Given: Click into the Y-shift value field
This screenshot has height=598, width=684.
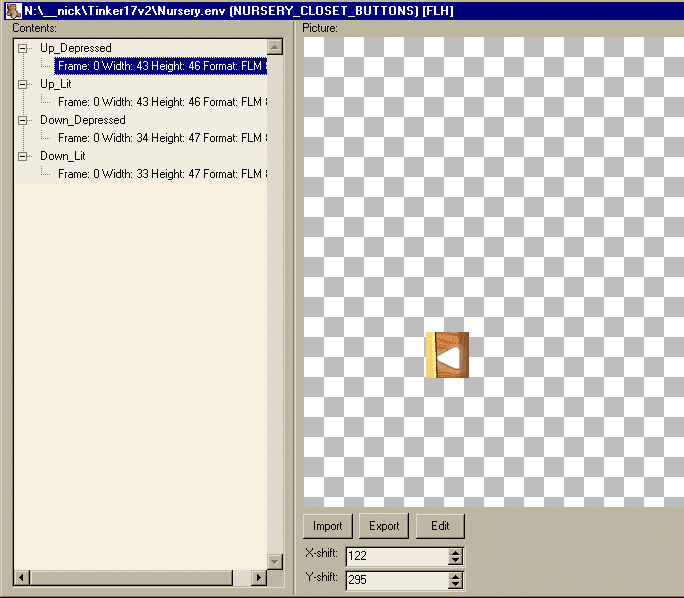Looking at the screenshot, I should coord(397,580).
